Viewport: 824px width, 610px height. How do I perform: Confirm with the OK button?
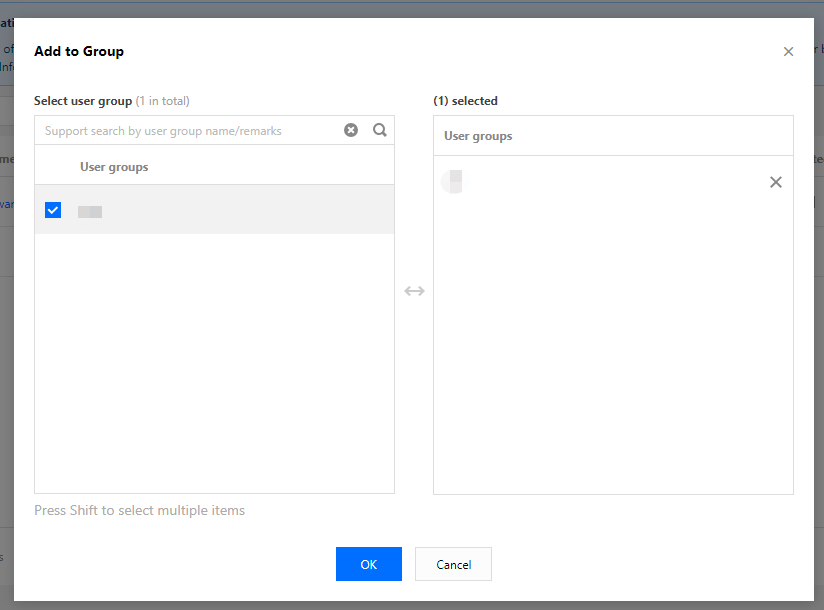368,564
